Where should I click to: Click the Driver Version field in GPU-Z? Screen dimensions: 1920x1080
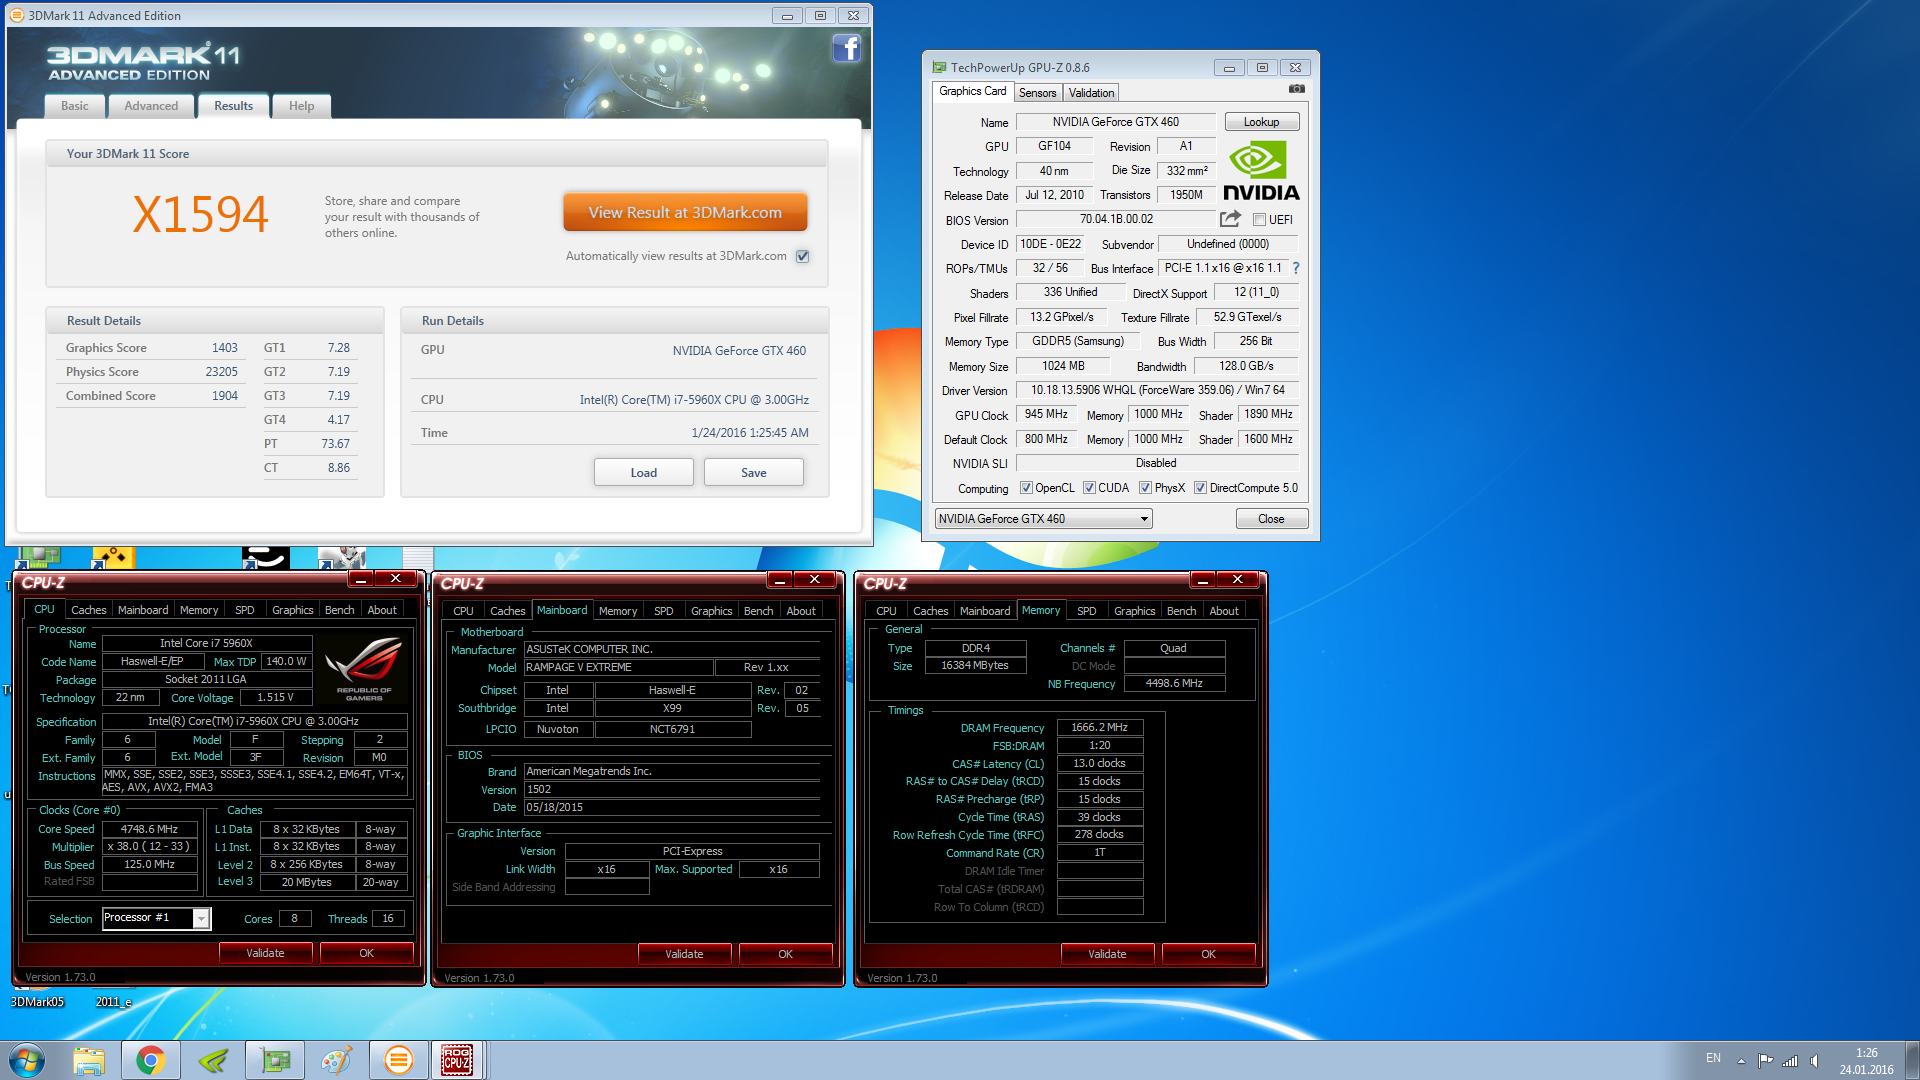tap(1158, 390)
